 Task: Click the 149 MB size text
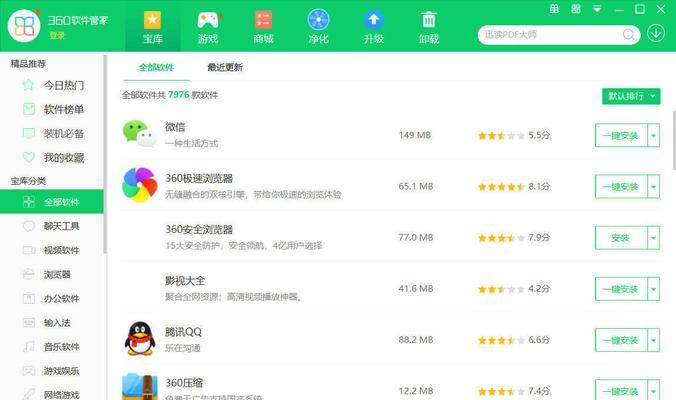point(415,135)
